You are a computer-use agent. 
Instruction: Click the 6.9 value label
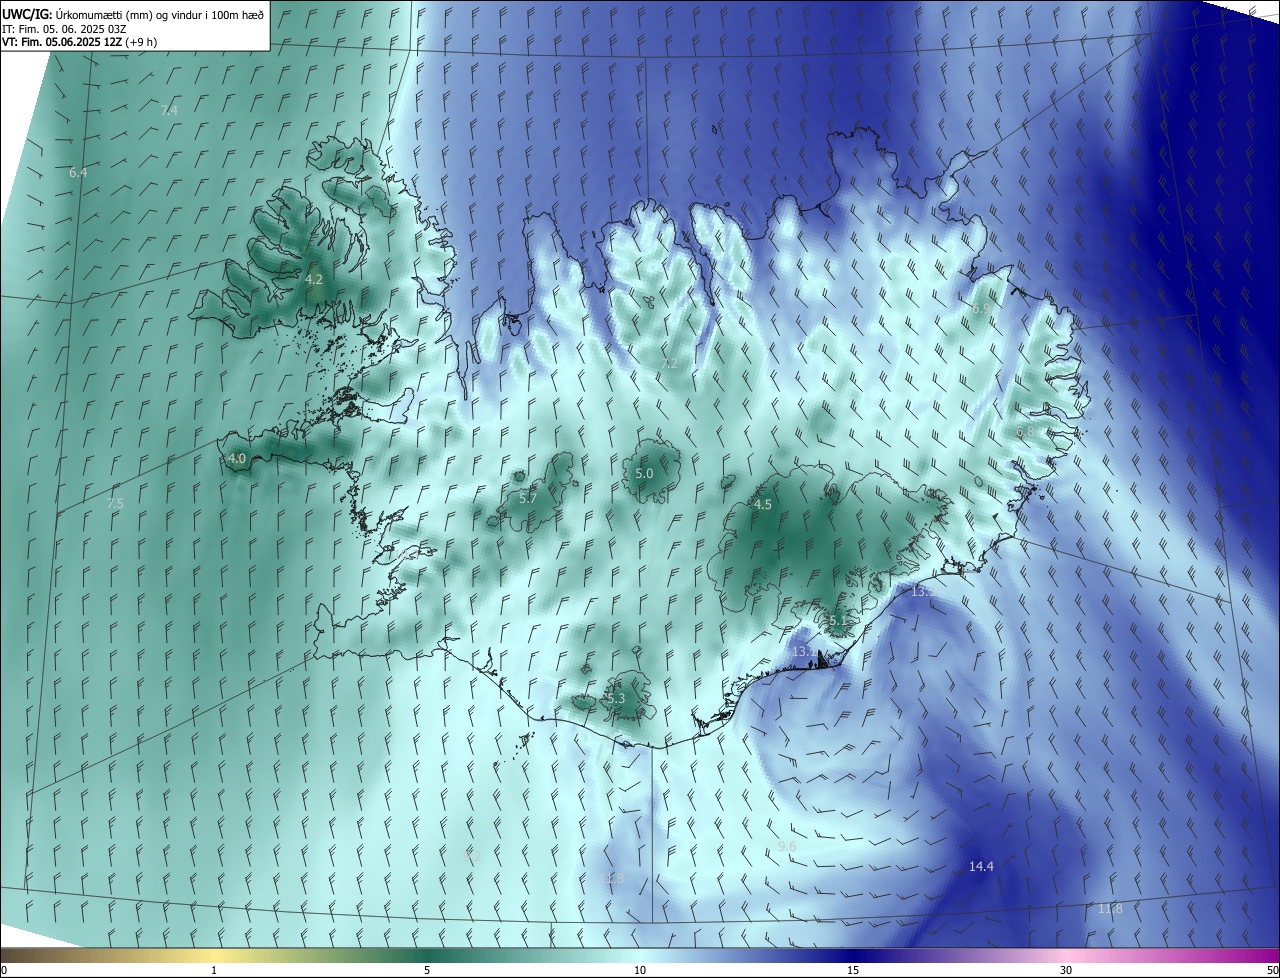coord(981,310)
